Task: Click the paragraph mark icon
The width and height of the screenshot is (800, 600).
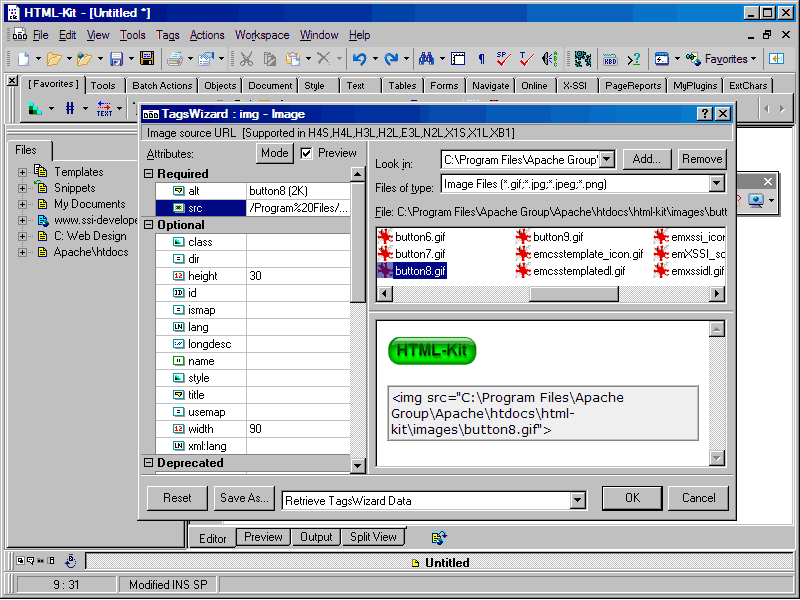Action: pos(481,59)
